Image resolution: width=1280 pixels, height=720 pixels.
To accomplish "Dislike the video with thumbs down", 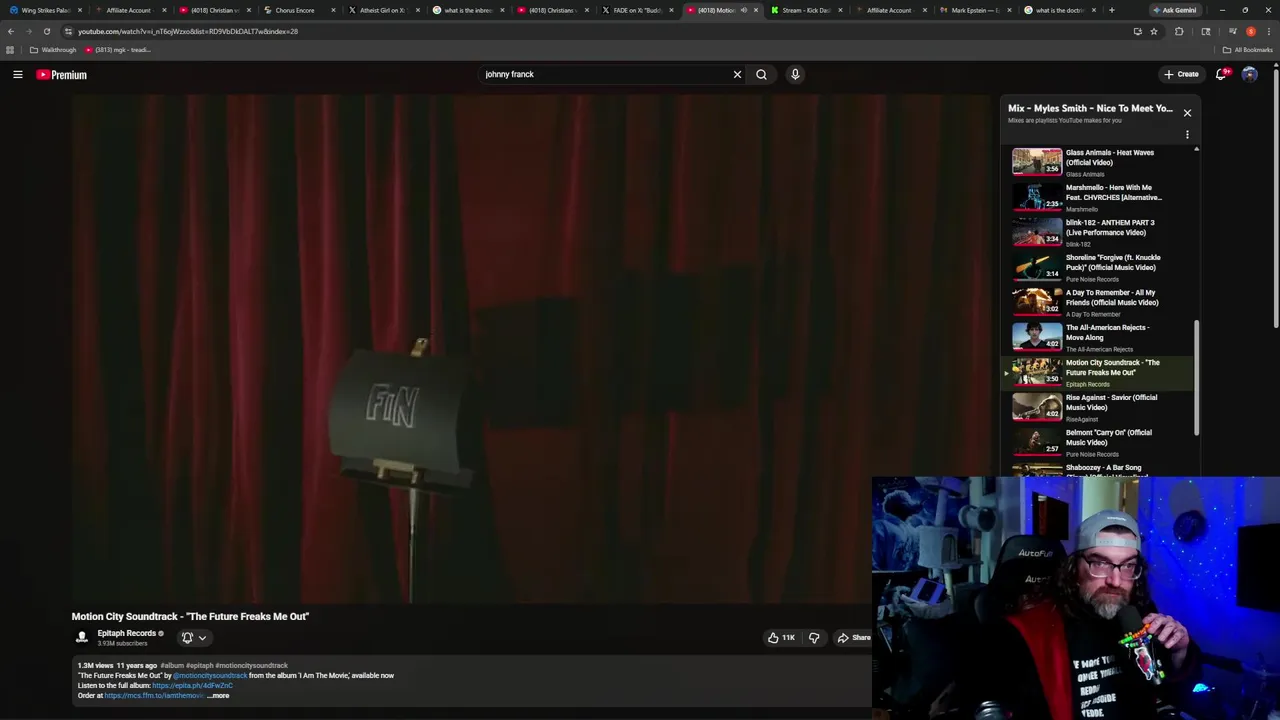I will tap(814, 638).
